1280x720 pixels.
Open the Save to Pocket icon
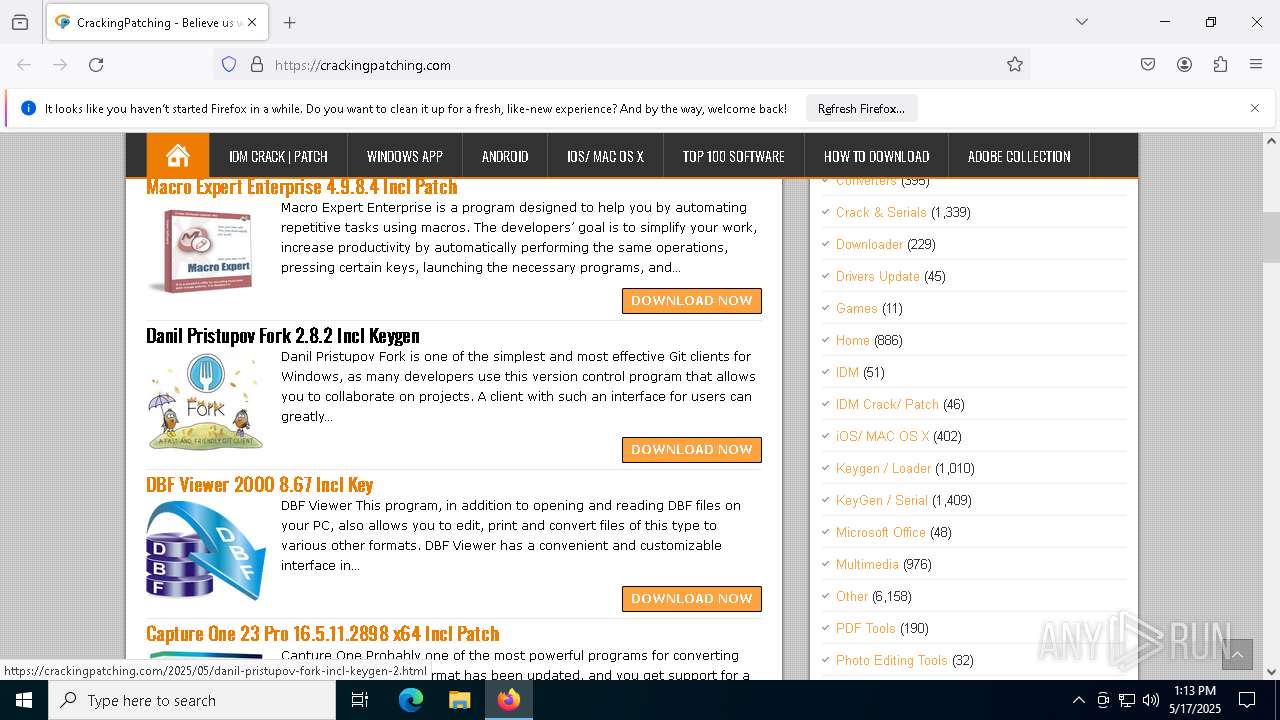click(1148, 65)
